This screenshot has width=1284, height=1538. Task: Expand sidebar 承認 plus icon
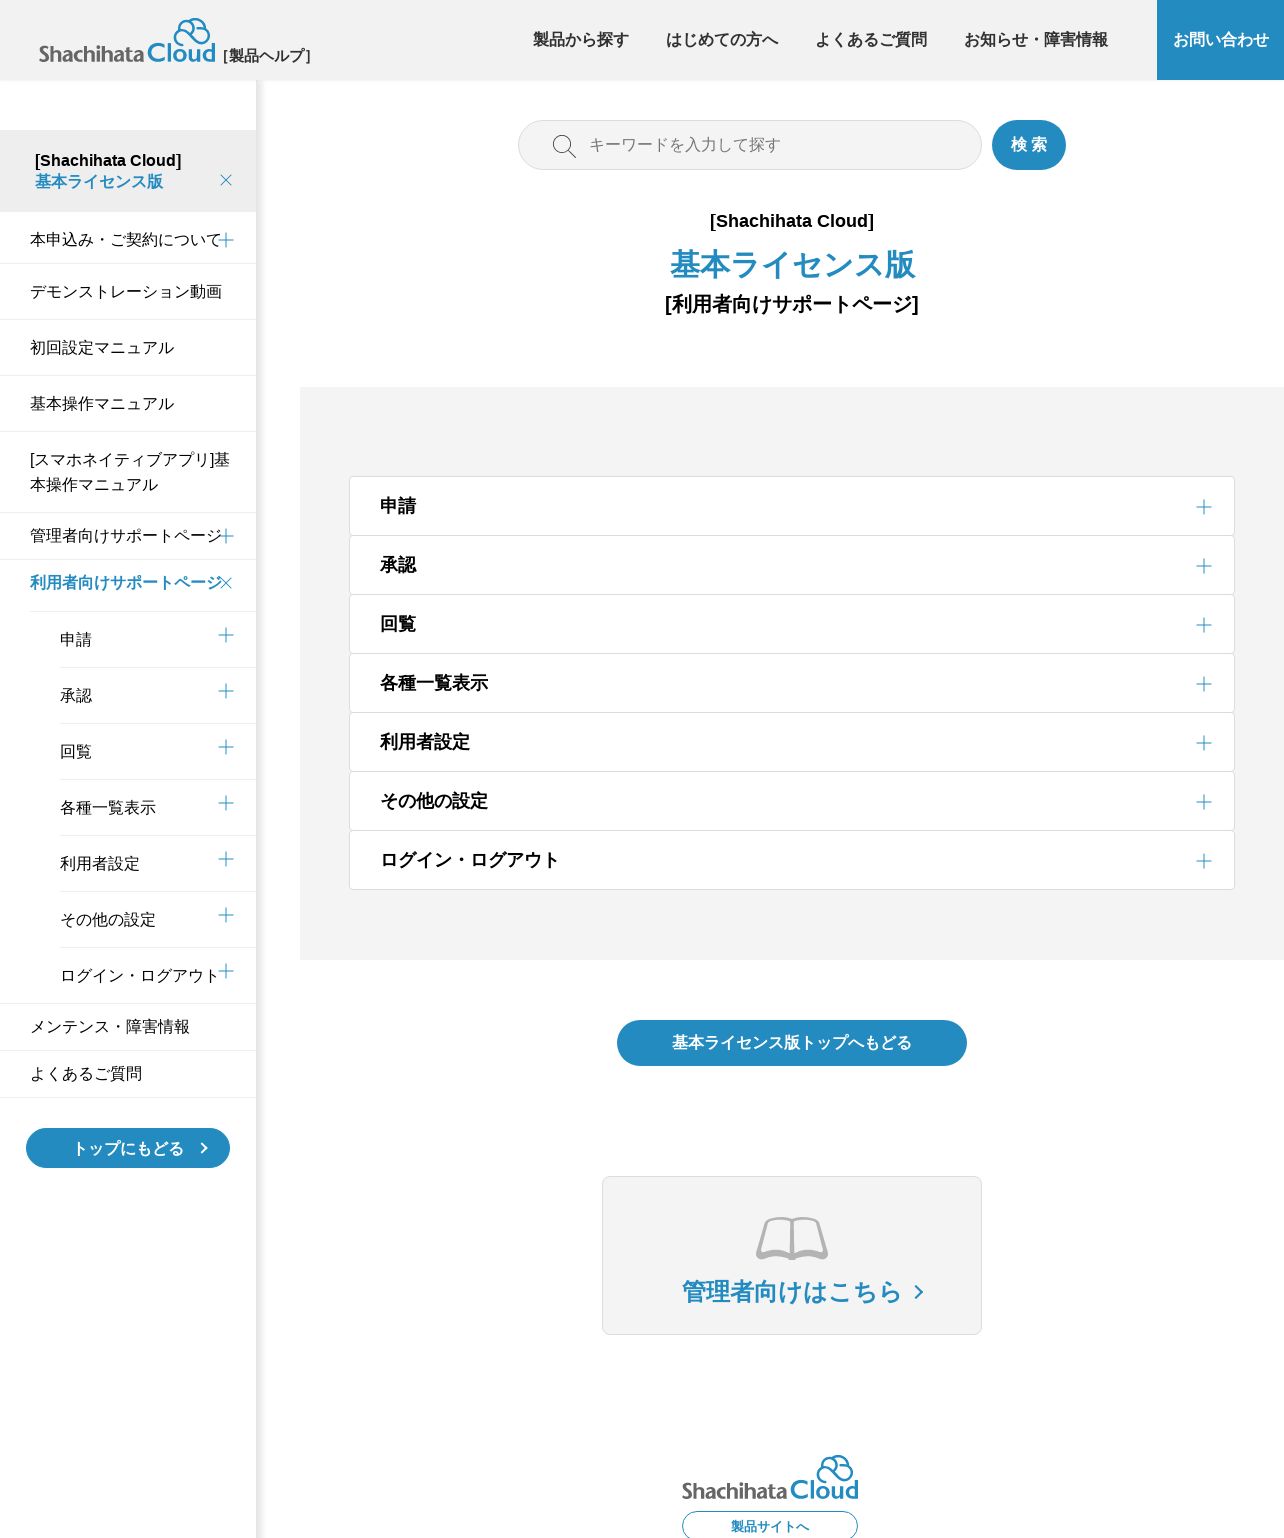pos(226,691)
